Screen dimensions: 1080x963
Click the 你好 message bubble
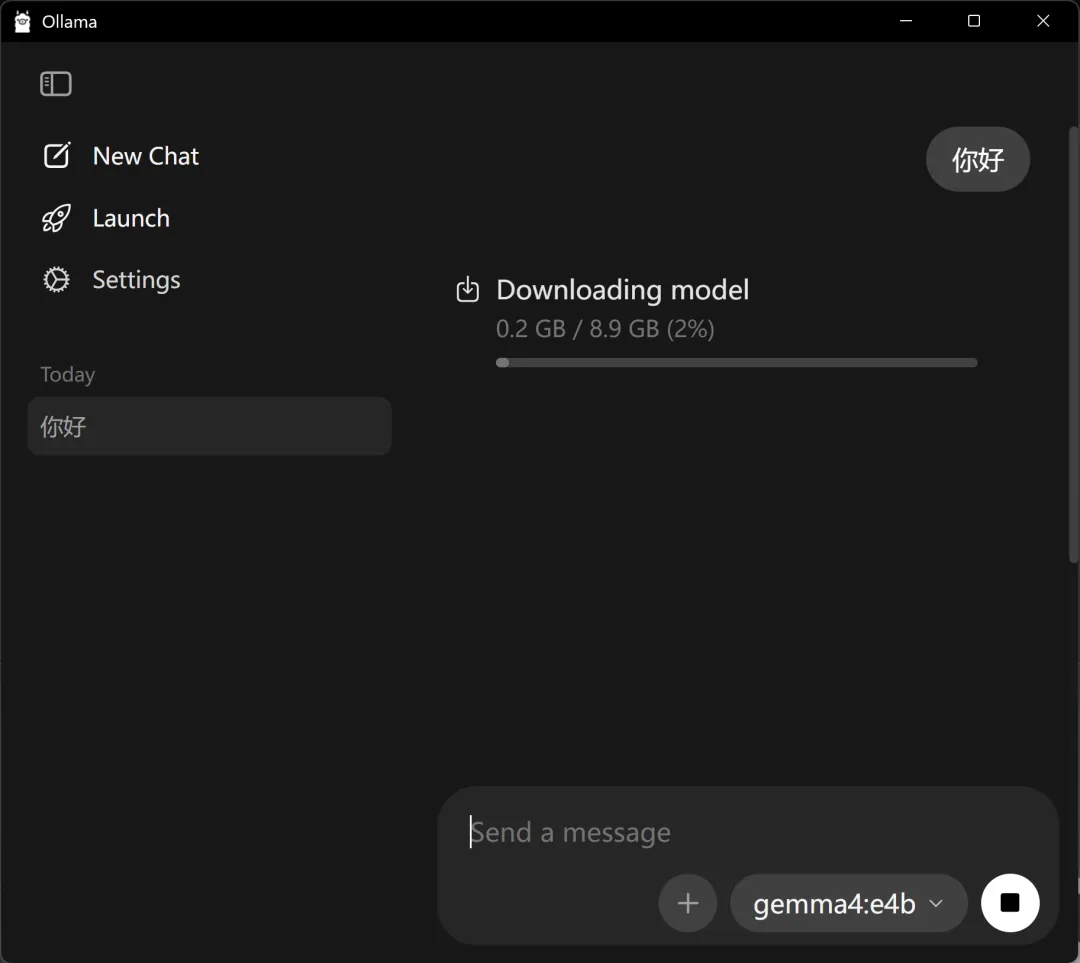point(977,159)
